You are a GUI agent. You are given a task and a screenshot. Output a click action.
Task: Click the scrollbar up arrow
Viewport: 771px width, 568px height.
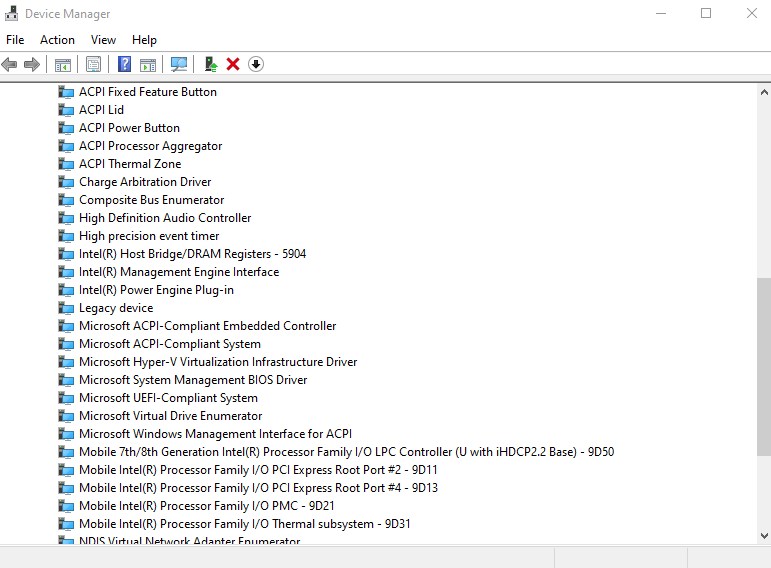click(764, 92)
